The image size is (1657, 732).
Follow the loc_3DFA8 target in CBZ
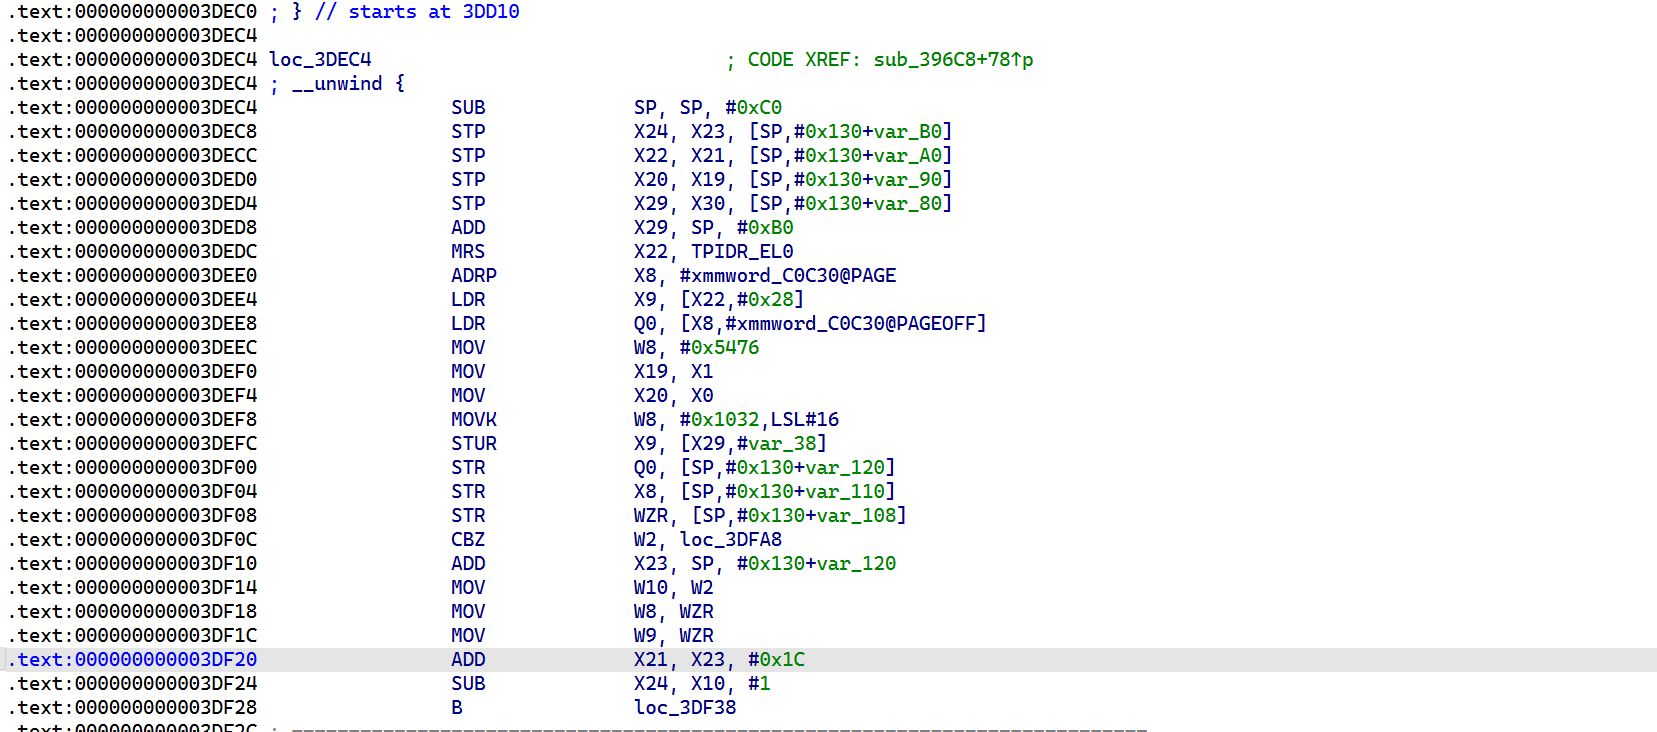click(731, 540)
